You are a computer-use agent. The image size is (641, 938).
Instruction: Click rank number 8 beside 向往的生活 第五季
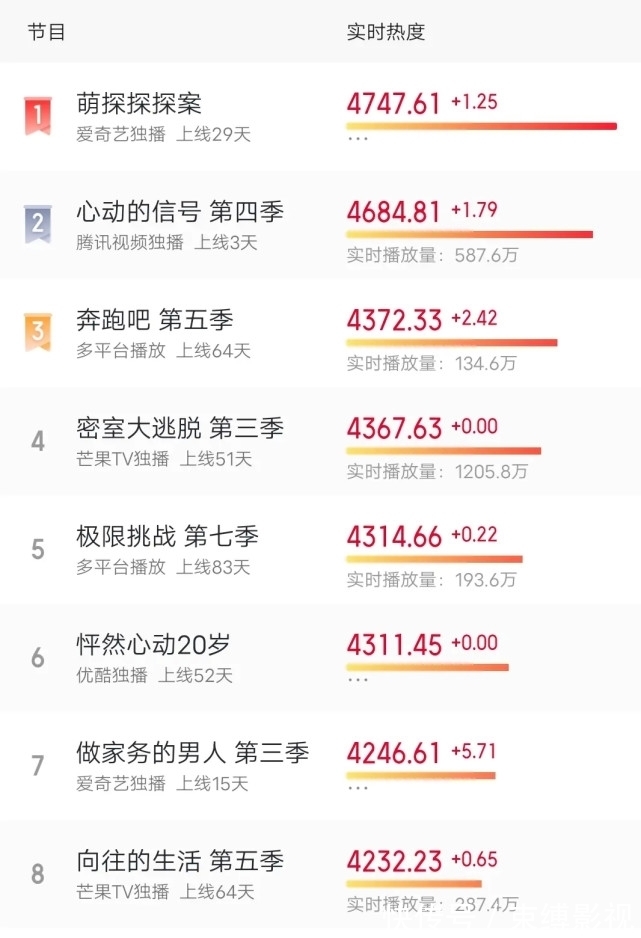point(37,875)
